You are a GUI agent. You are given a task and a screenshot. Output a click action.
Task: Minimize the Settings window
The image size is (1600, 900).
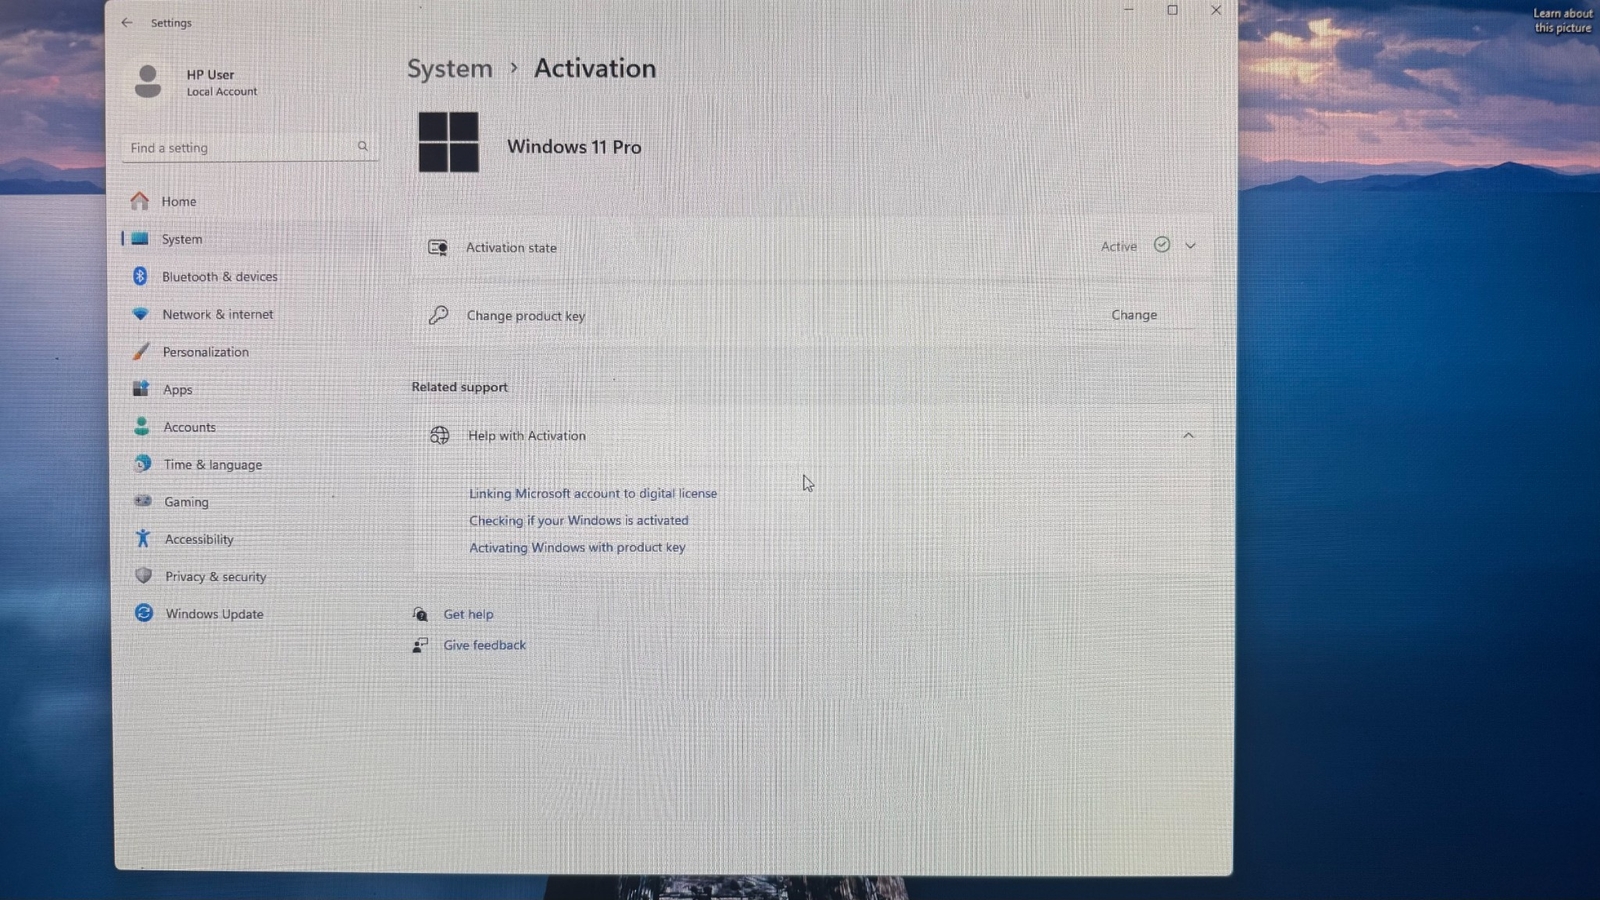(x=1128, y=10)
